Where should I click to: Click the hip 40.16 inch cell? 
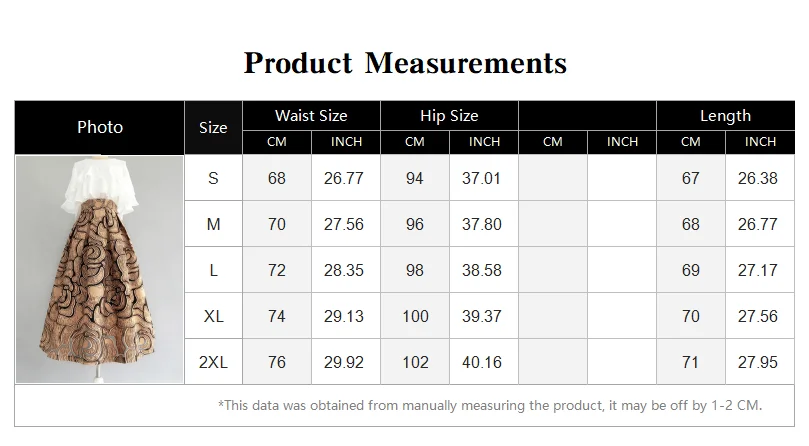point(483,362)
